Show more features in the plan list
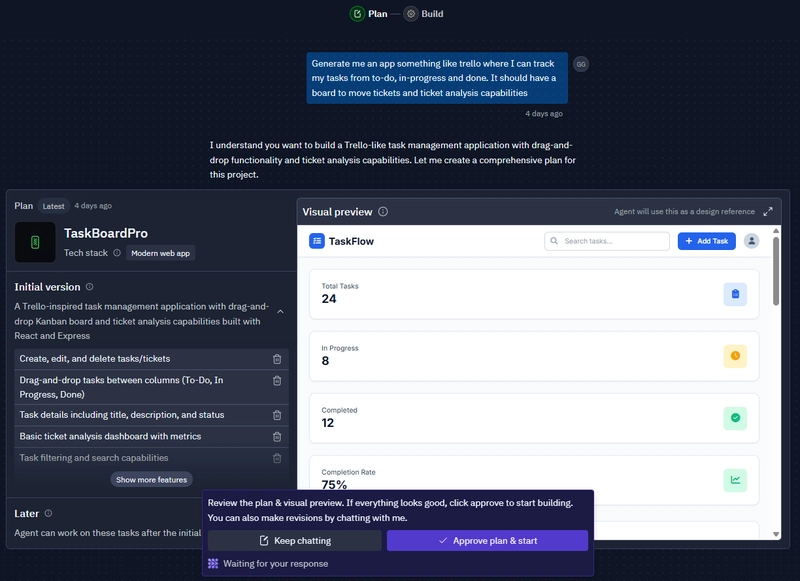The height and width of the screenshot is (581, 800). 152,479
